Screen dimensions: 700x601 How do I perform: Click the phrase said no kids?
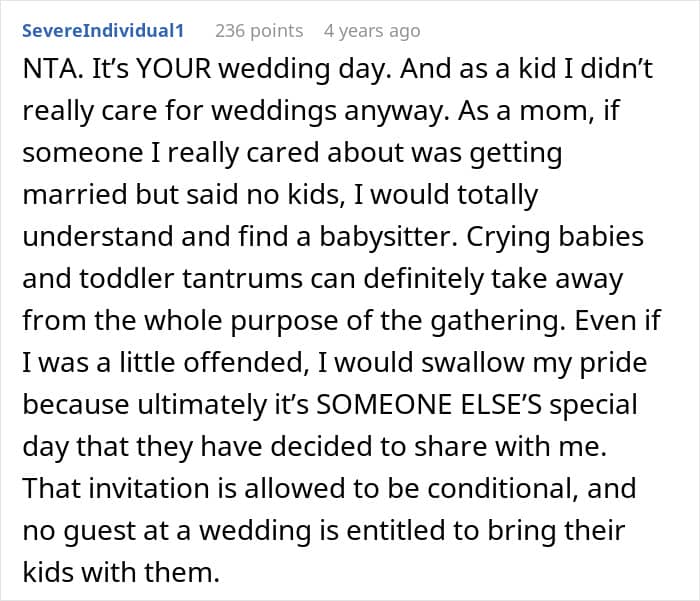[x=266, y=195]
